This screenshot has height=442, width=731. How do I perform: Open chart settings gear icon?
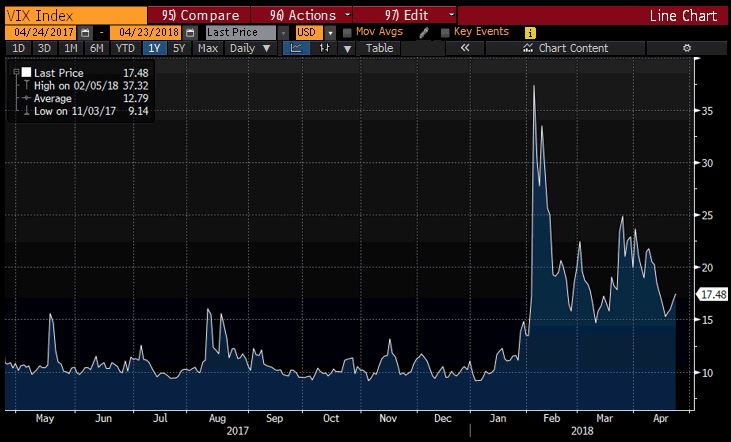click(x=686, y=48)
